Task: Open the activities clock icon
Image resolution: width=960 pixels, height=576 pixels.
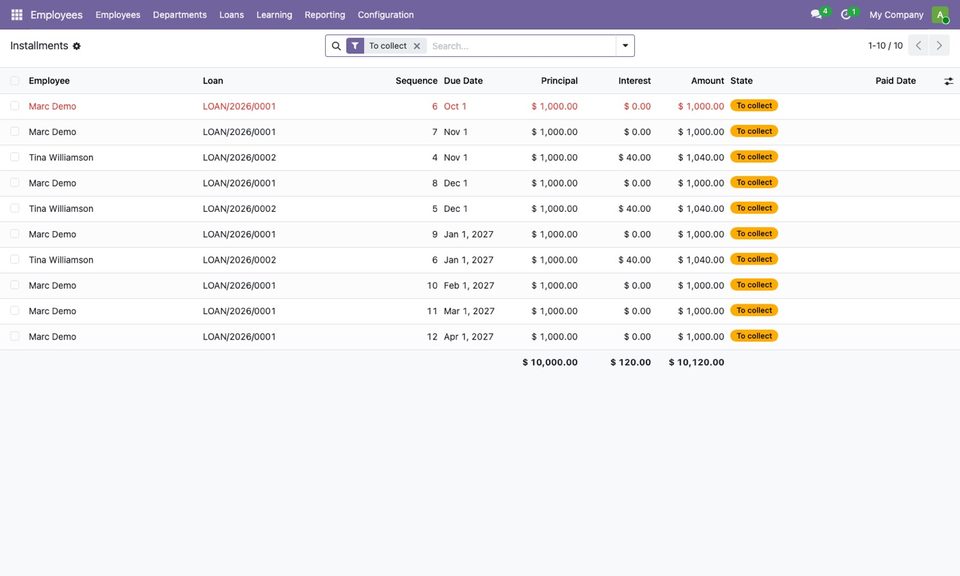Action: click(846, 14)
